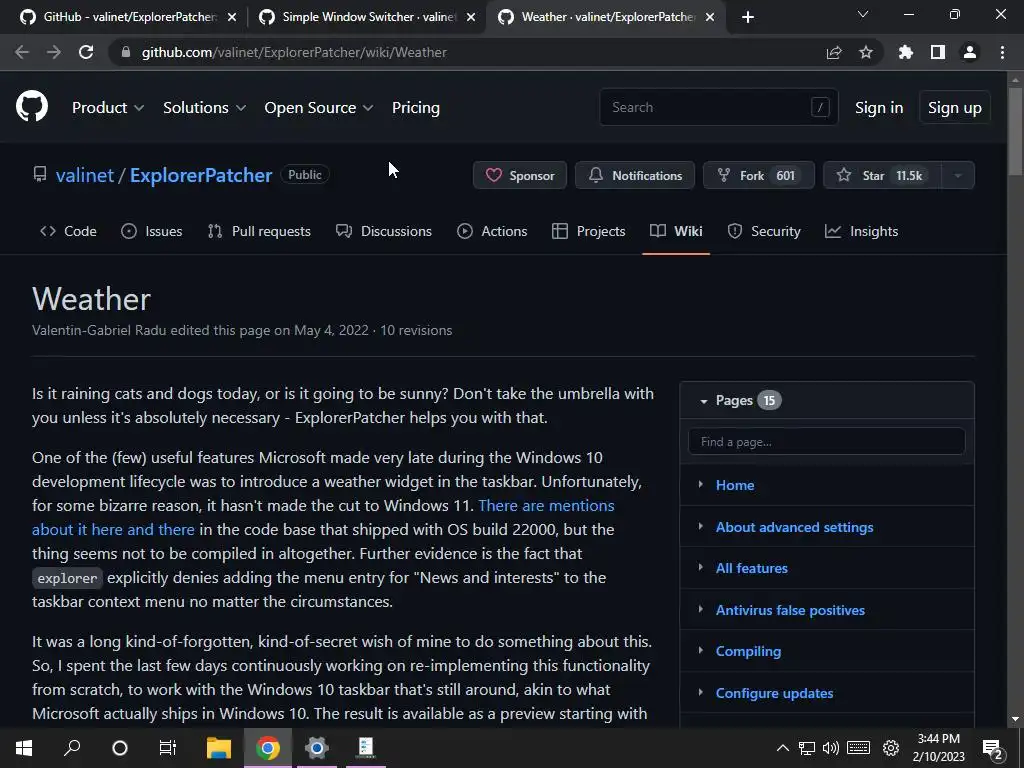
Task: Open the Pull requests tab
Action: click(x=259, y=231)
